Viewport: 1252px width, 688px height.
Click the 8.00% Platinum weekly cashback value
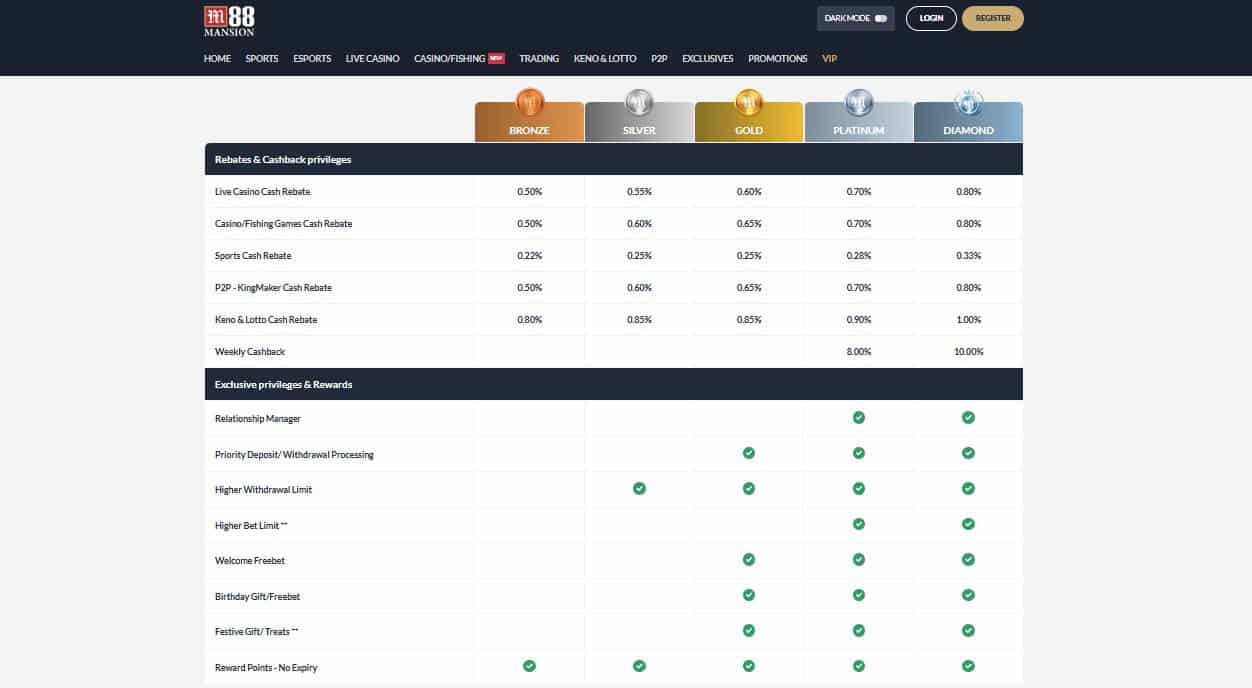[x=859, y=352]
